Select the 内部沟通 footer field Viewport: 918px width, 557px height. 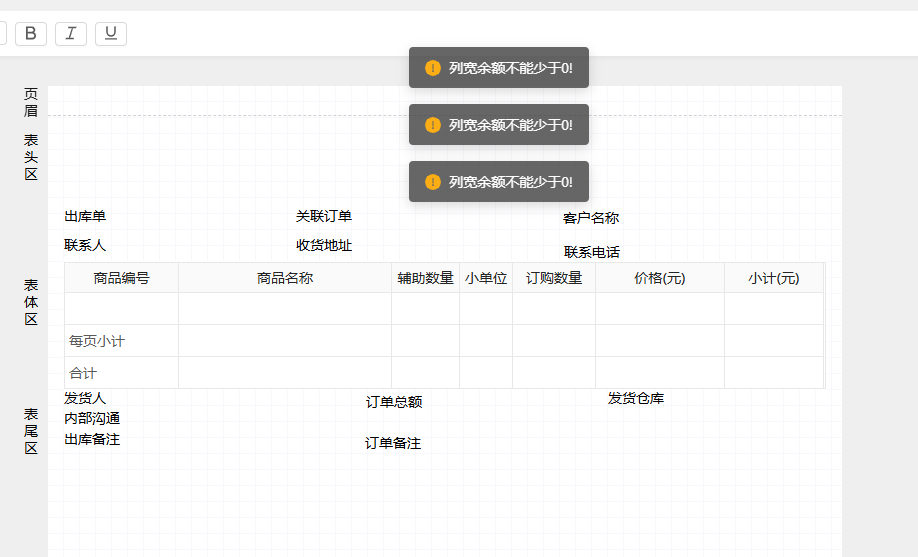click(92, 418)
